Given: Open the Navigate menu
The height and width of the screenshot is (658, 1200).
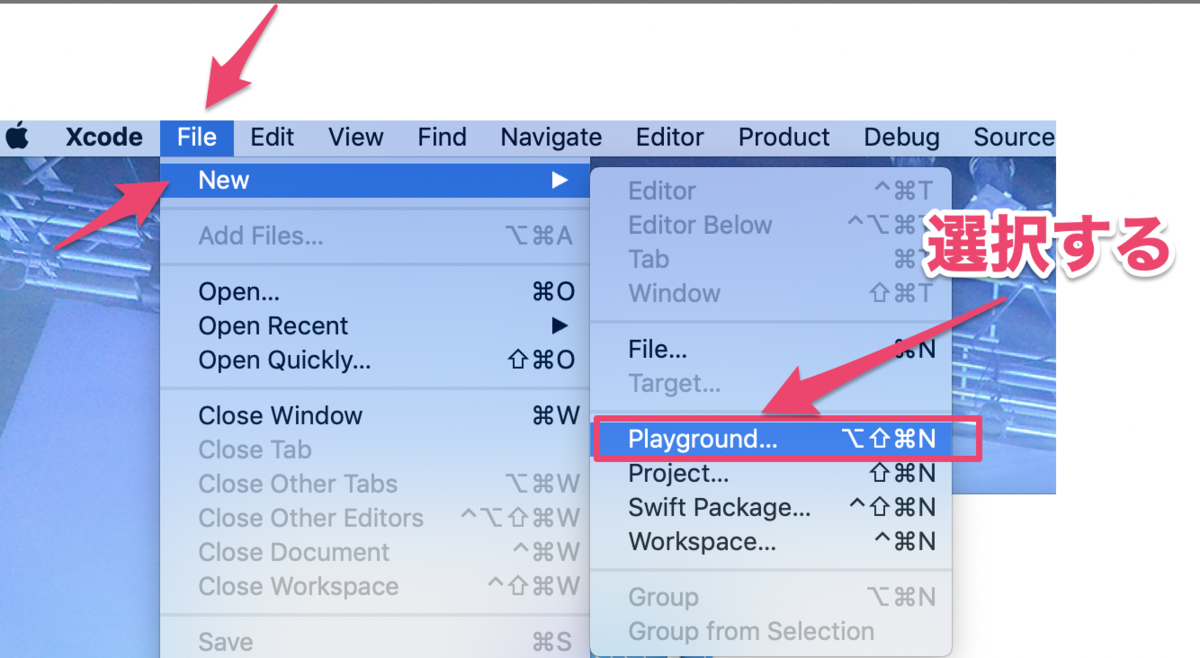Looking at the screenshot, I should [551, 137].
